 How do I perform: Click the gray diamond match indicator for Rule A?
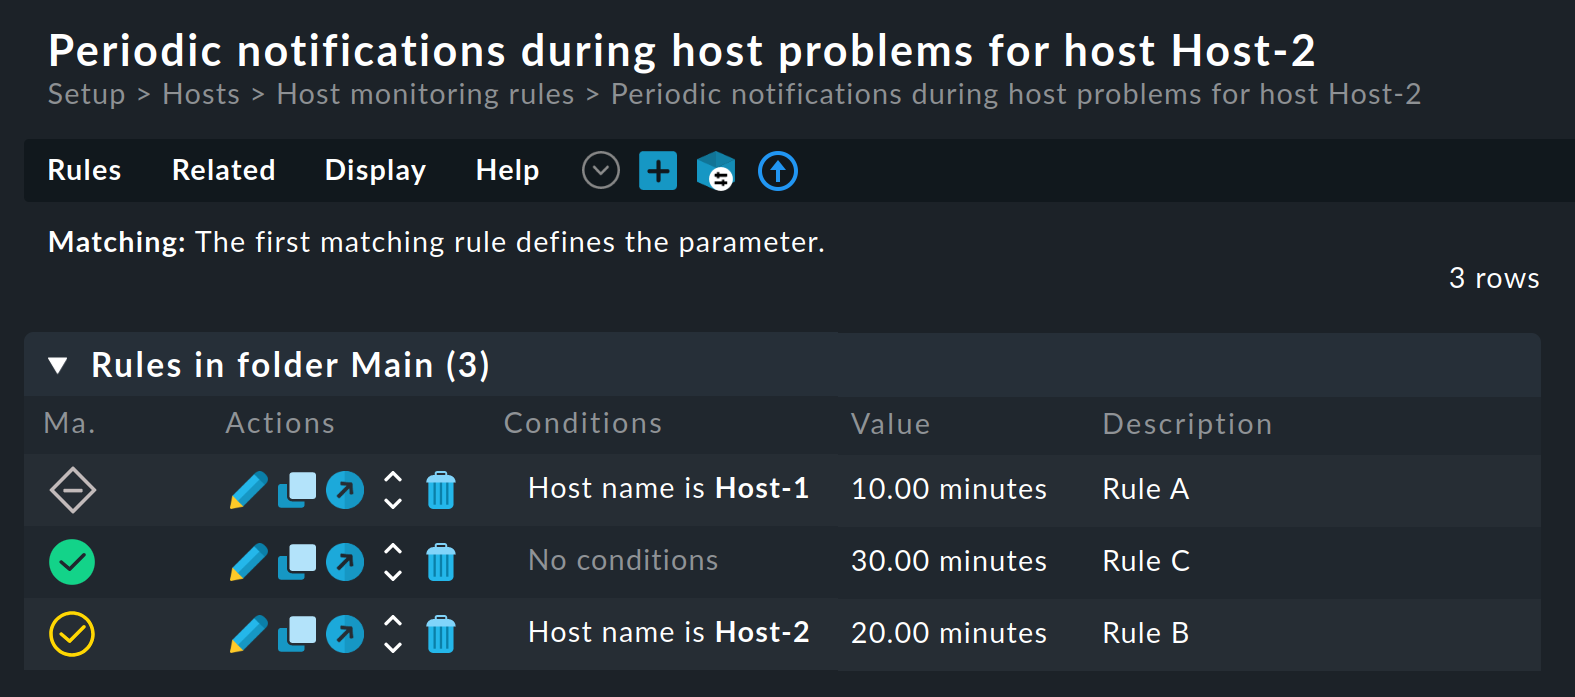71,490
